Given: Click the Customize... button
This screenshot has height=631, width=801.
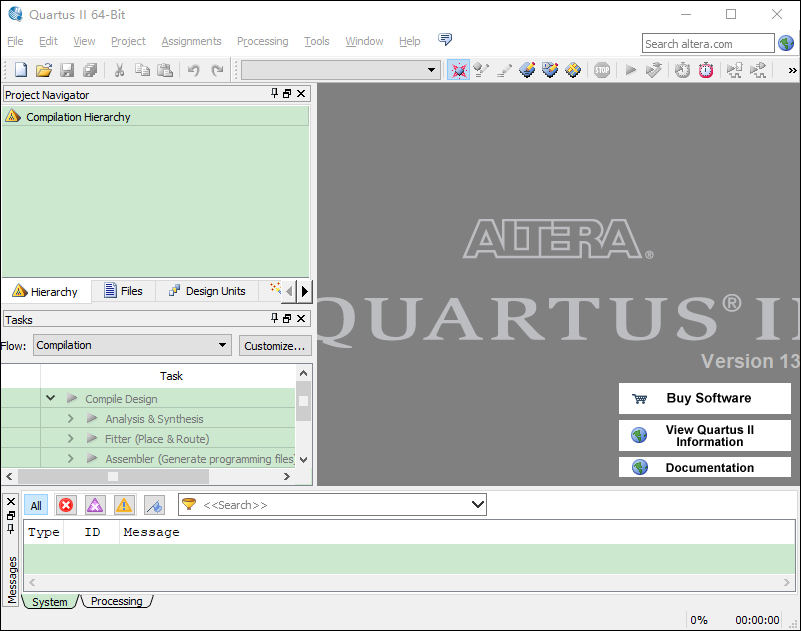Looking at the screenshot, I should point(274,346).
